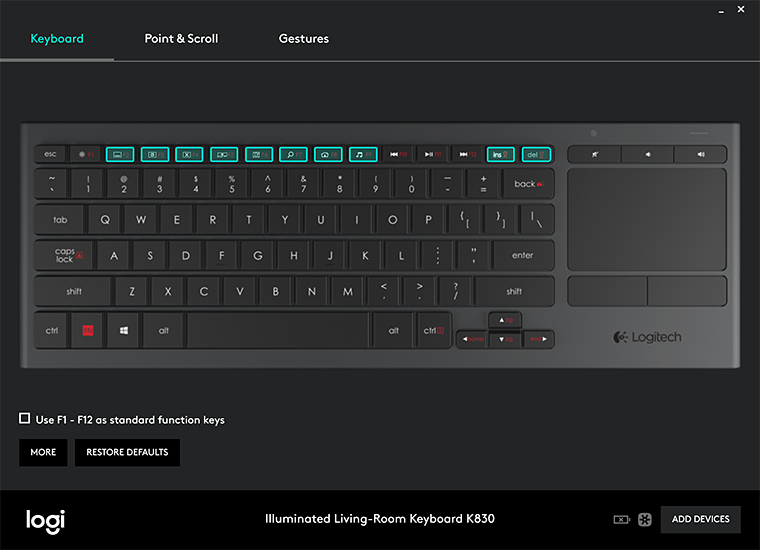Click the Windows logo key
This screenshot has height=550, width=760.
point(124,330)
